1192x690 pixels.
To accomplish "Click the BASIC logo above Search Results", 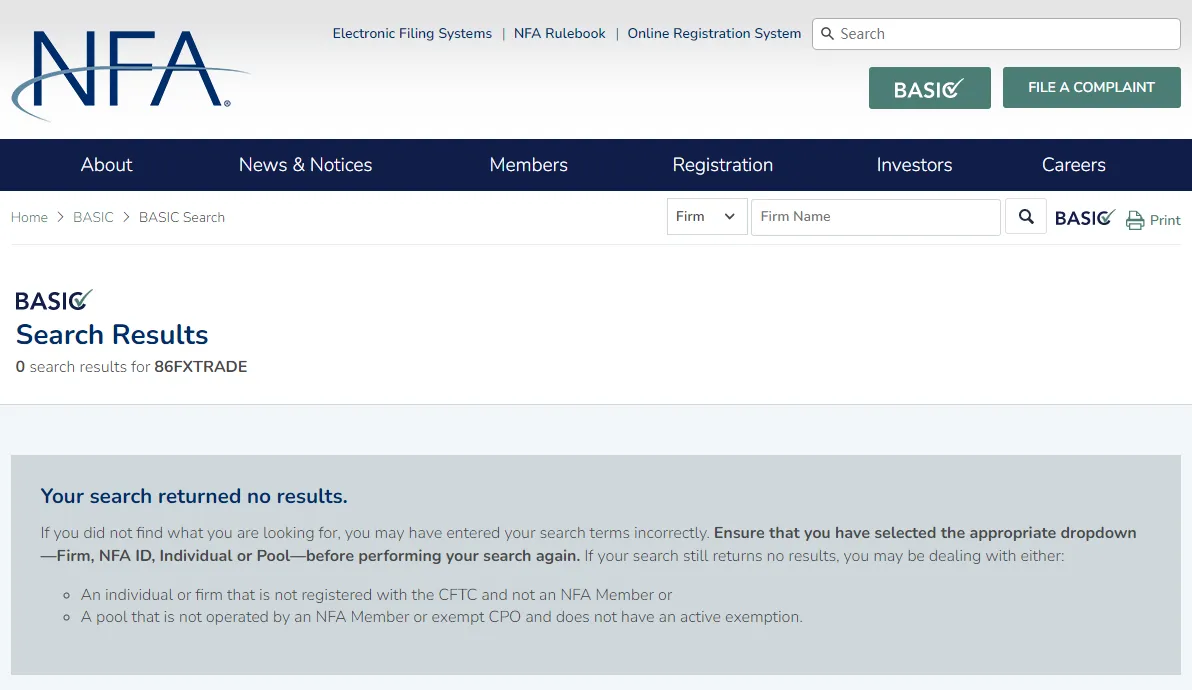I will (54, 300).
